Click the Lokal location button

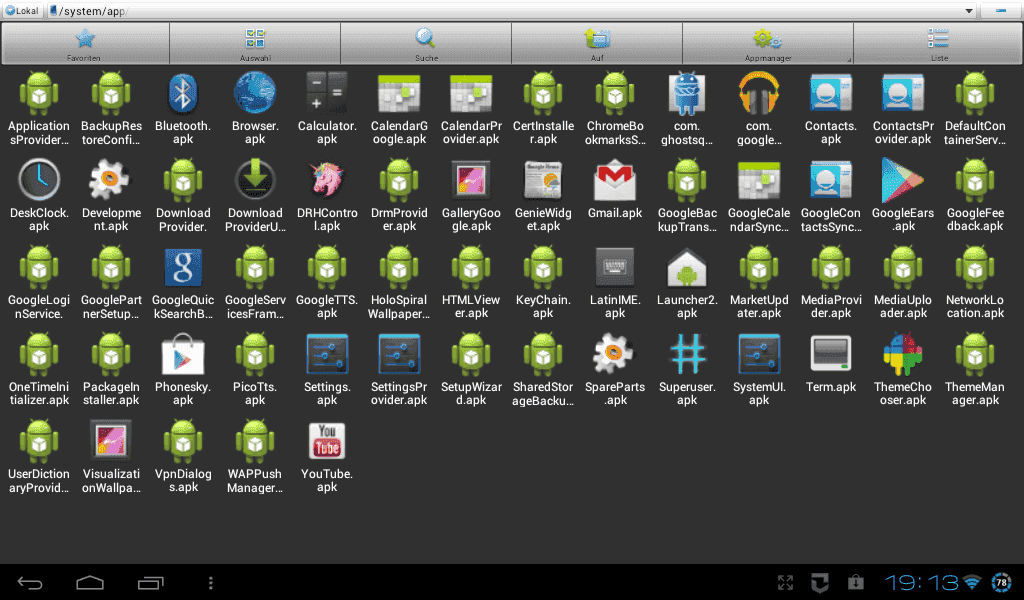pos(22,10)
